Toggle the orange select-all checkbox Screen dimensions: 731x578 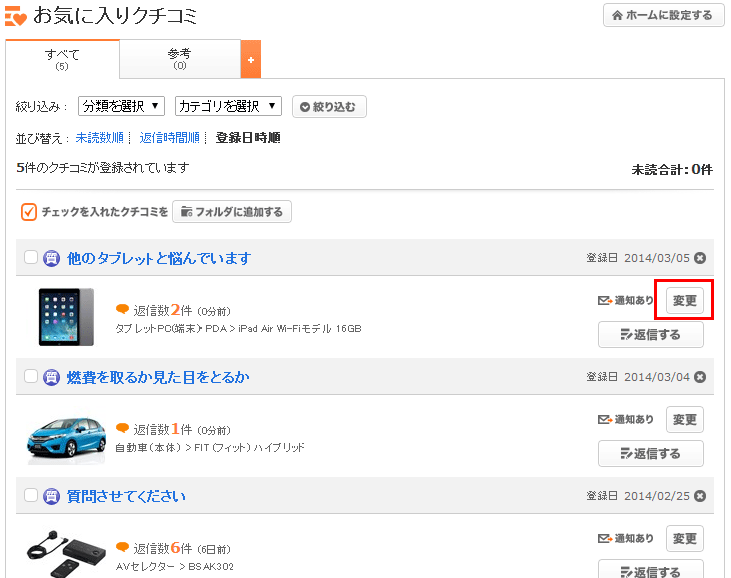coord(29,212)
